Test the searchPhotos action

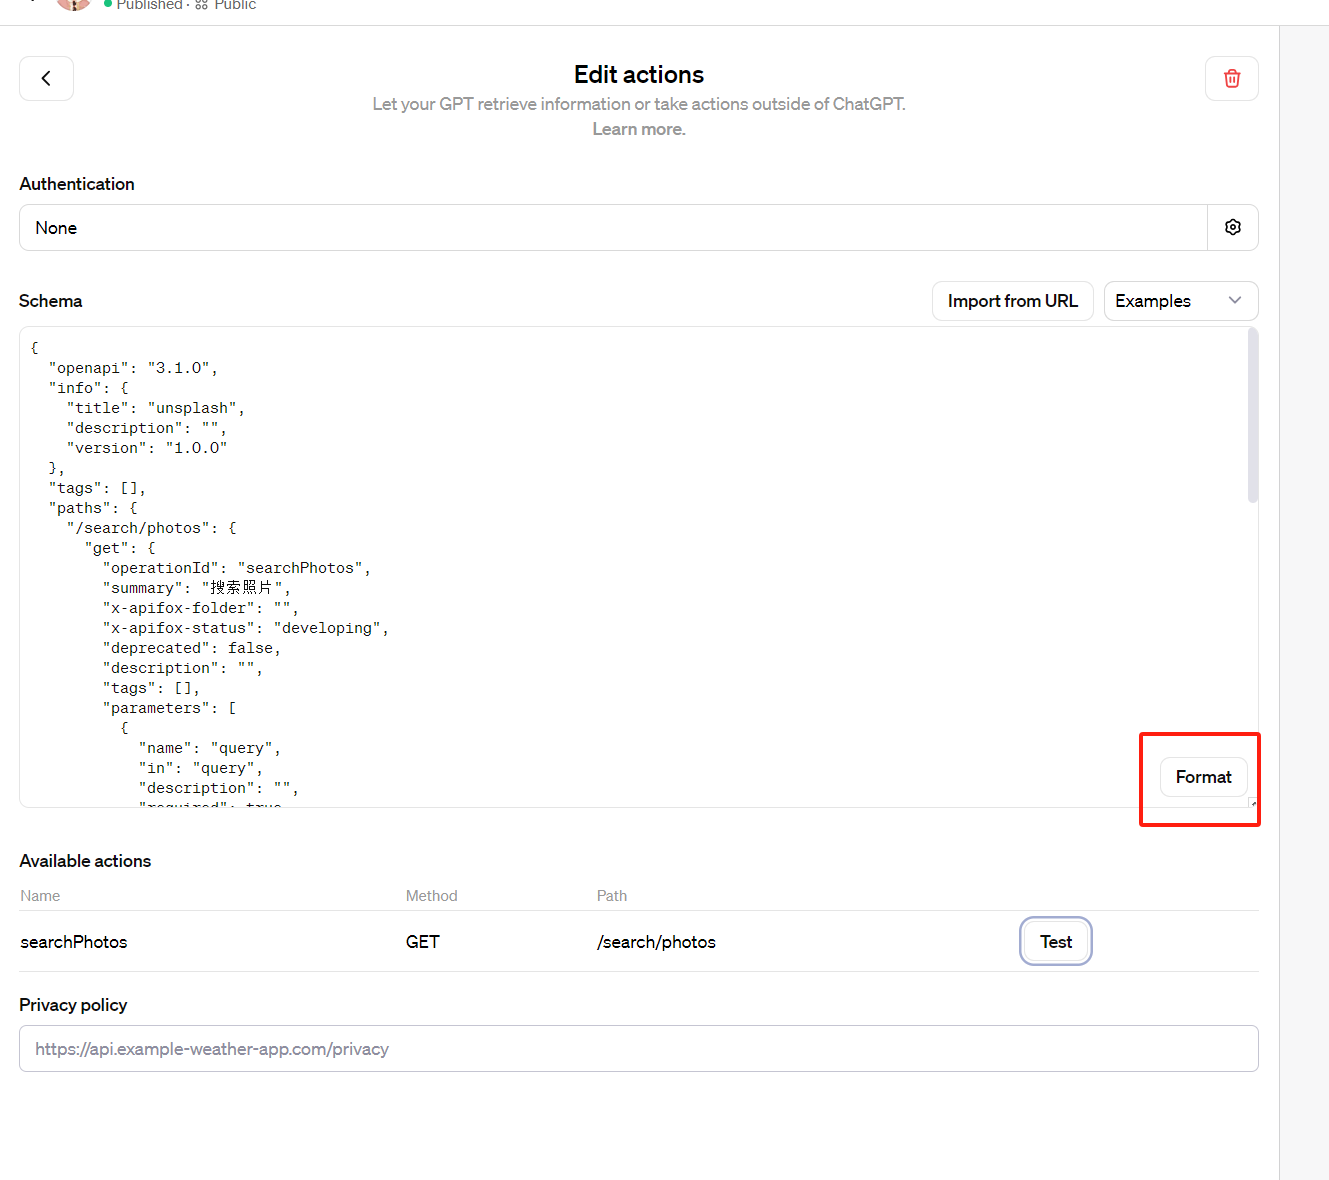coord(1056,941)
